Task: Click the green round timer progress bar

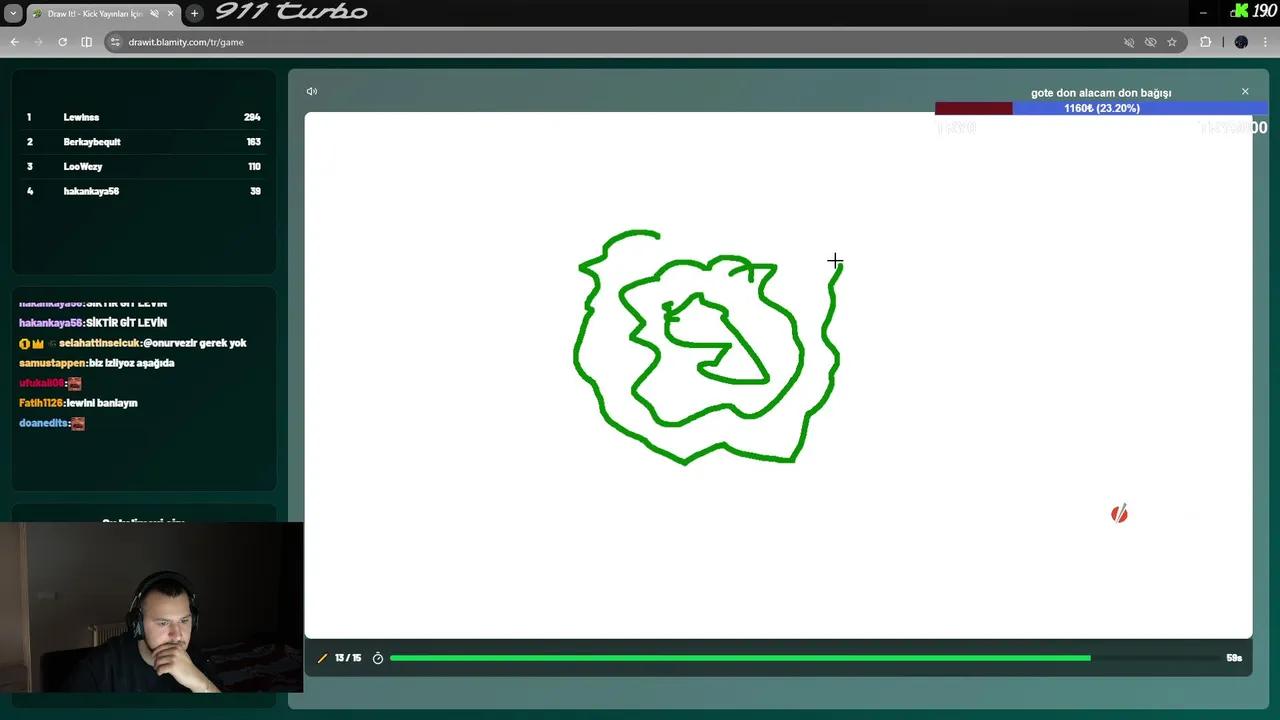Action: pyautogui.click(x=740, y=658)
